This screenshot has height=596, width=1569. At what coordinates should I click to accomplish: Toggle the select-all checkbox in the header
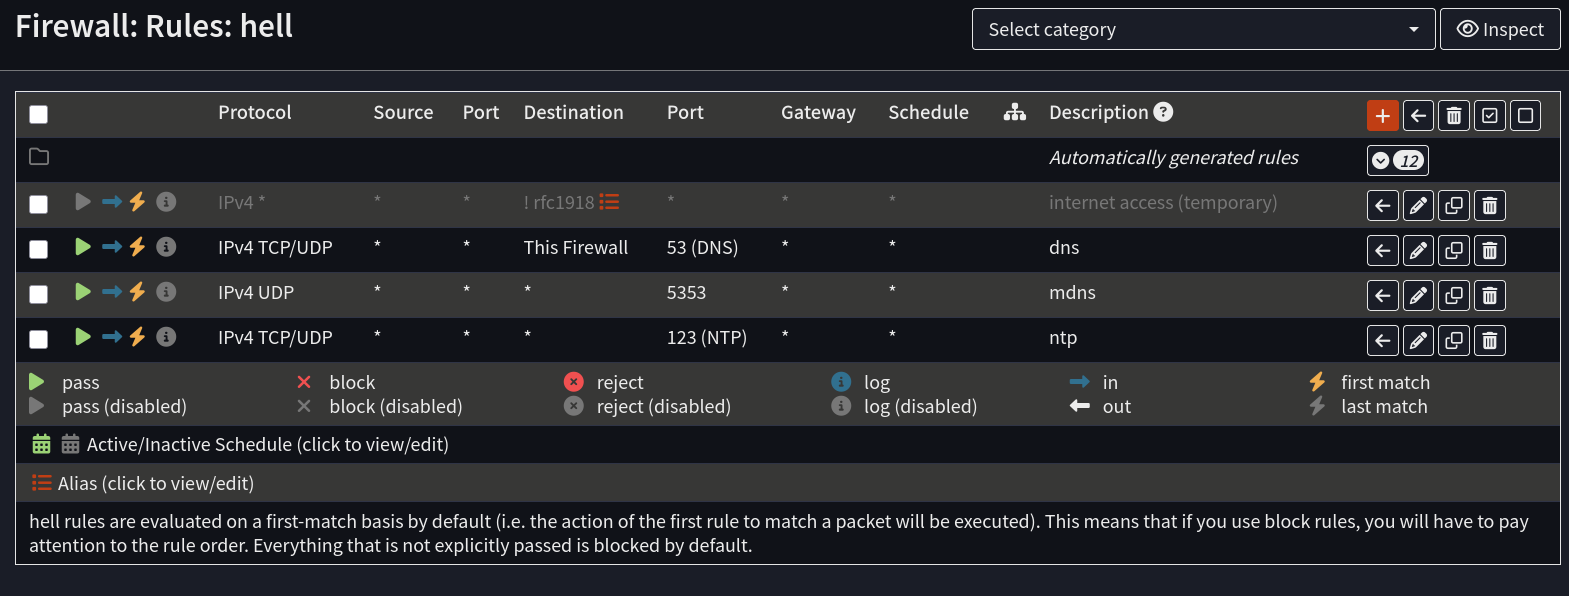coord(38,114)
